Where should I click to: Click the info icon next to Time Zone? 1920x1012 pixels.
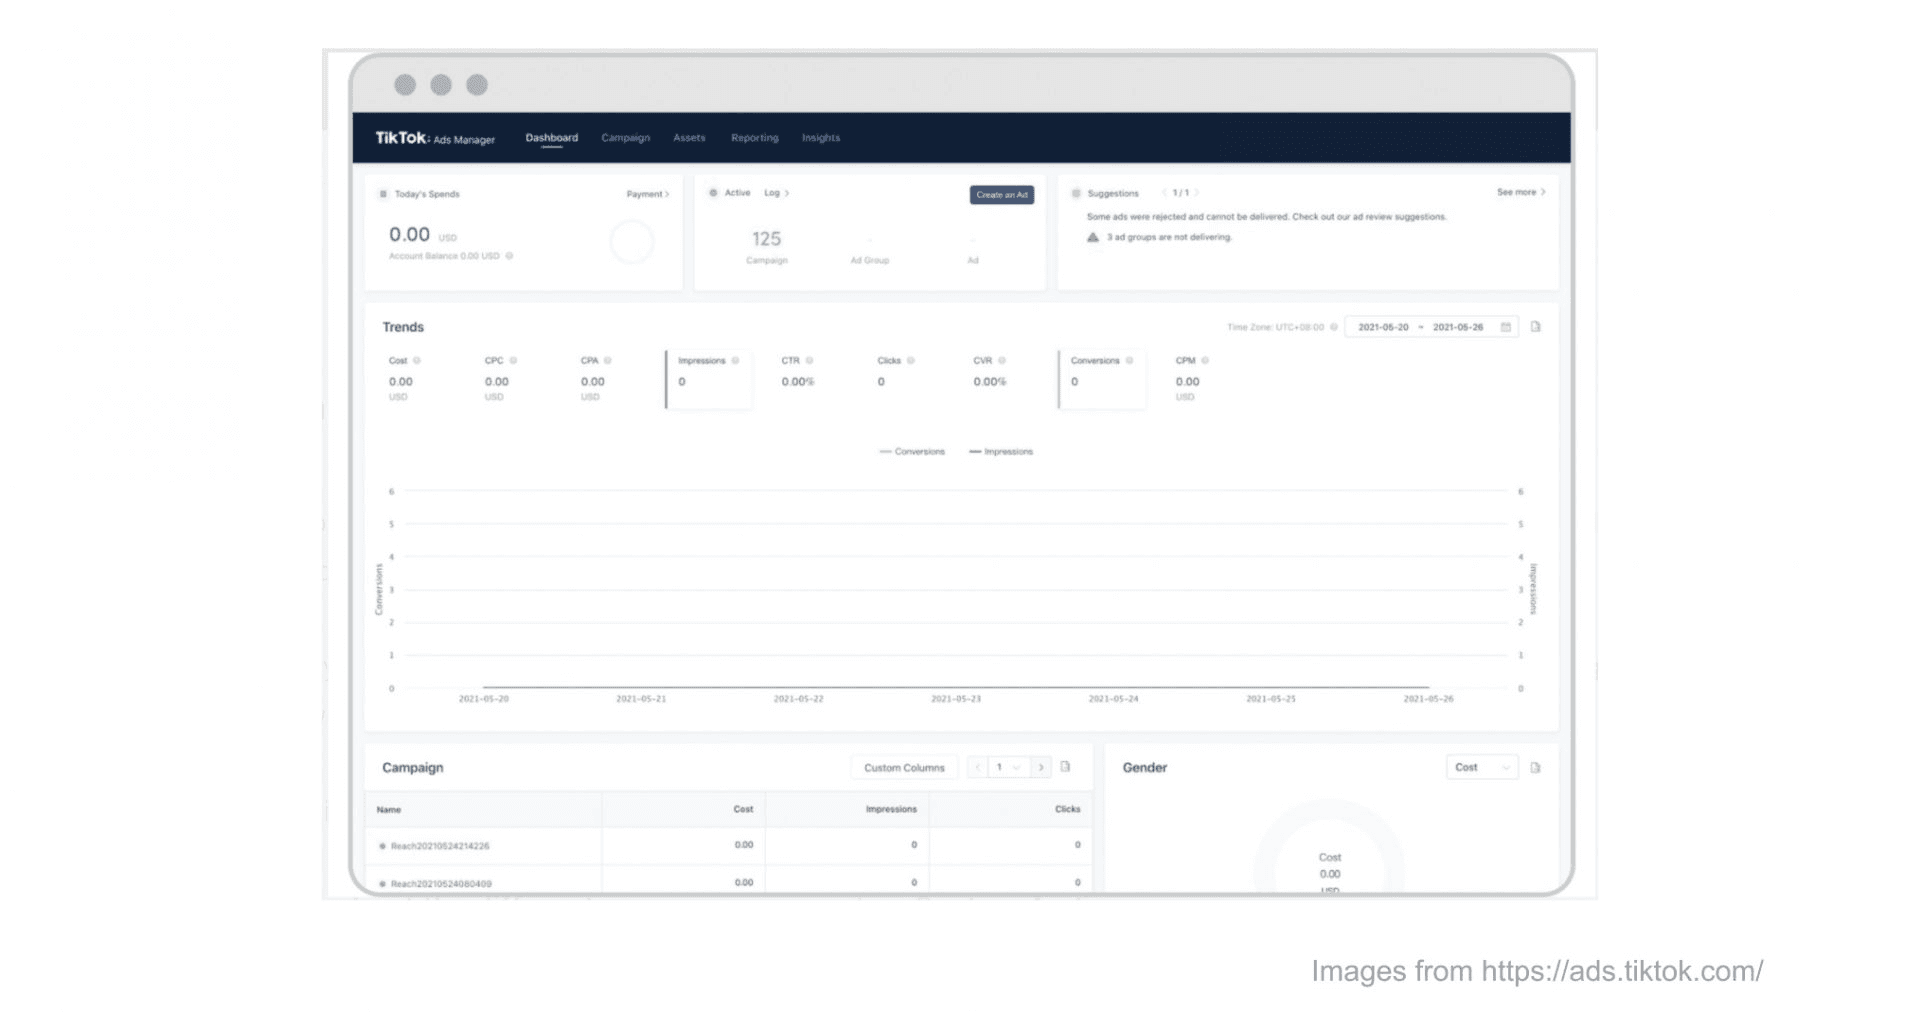(x=1333, y=327)
